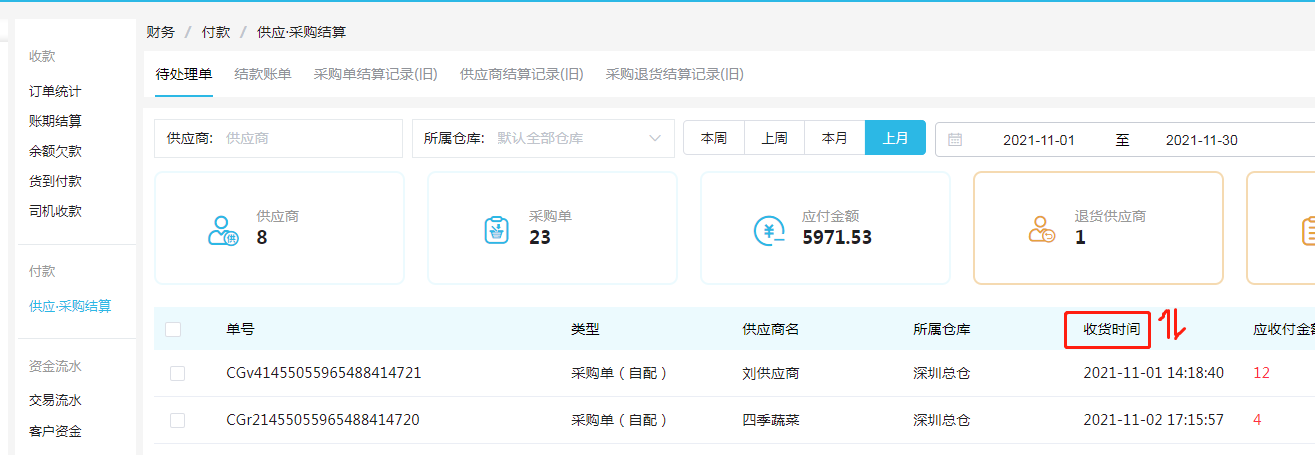Click the return supplier person icon
The height and width of the screenshot is (455, 1315).
[x=1041, y=230]
